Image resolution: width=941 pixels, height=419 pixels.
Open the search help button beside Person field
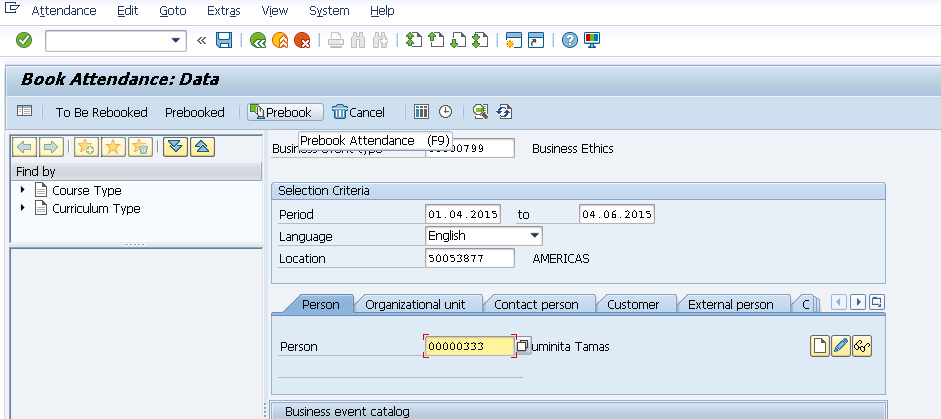point(523,346)
